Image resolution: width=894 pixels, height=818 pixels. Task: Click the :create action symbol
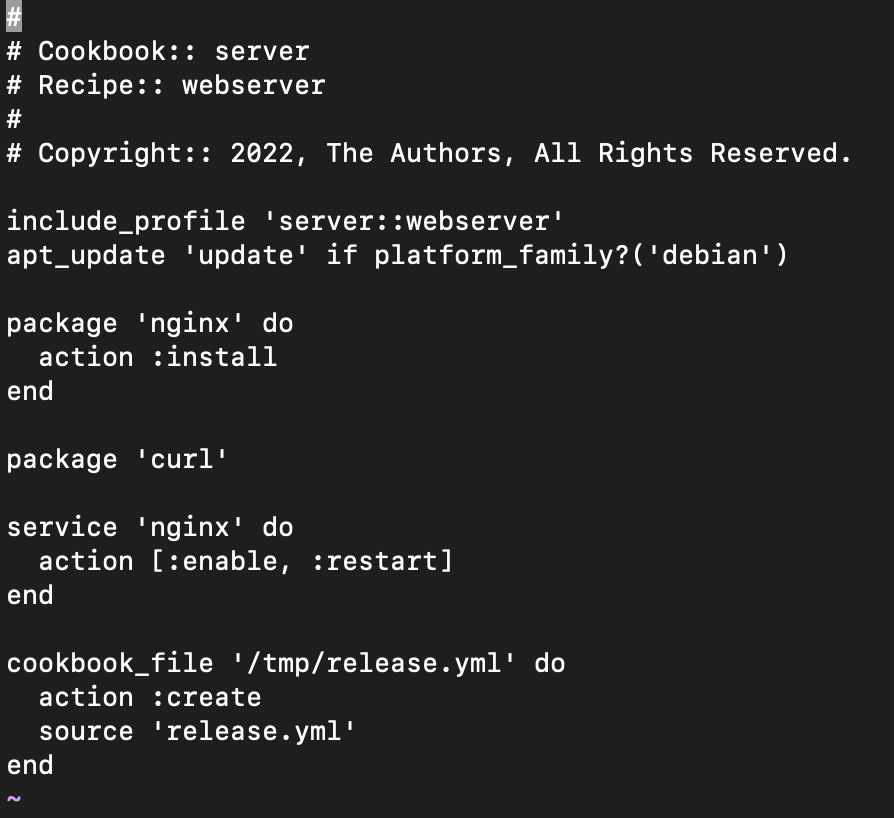point(206,697)
